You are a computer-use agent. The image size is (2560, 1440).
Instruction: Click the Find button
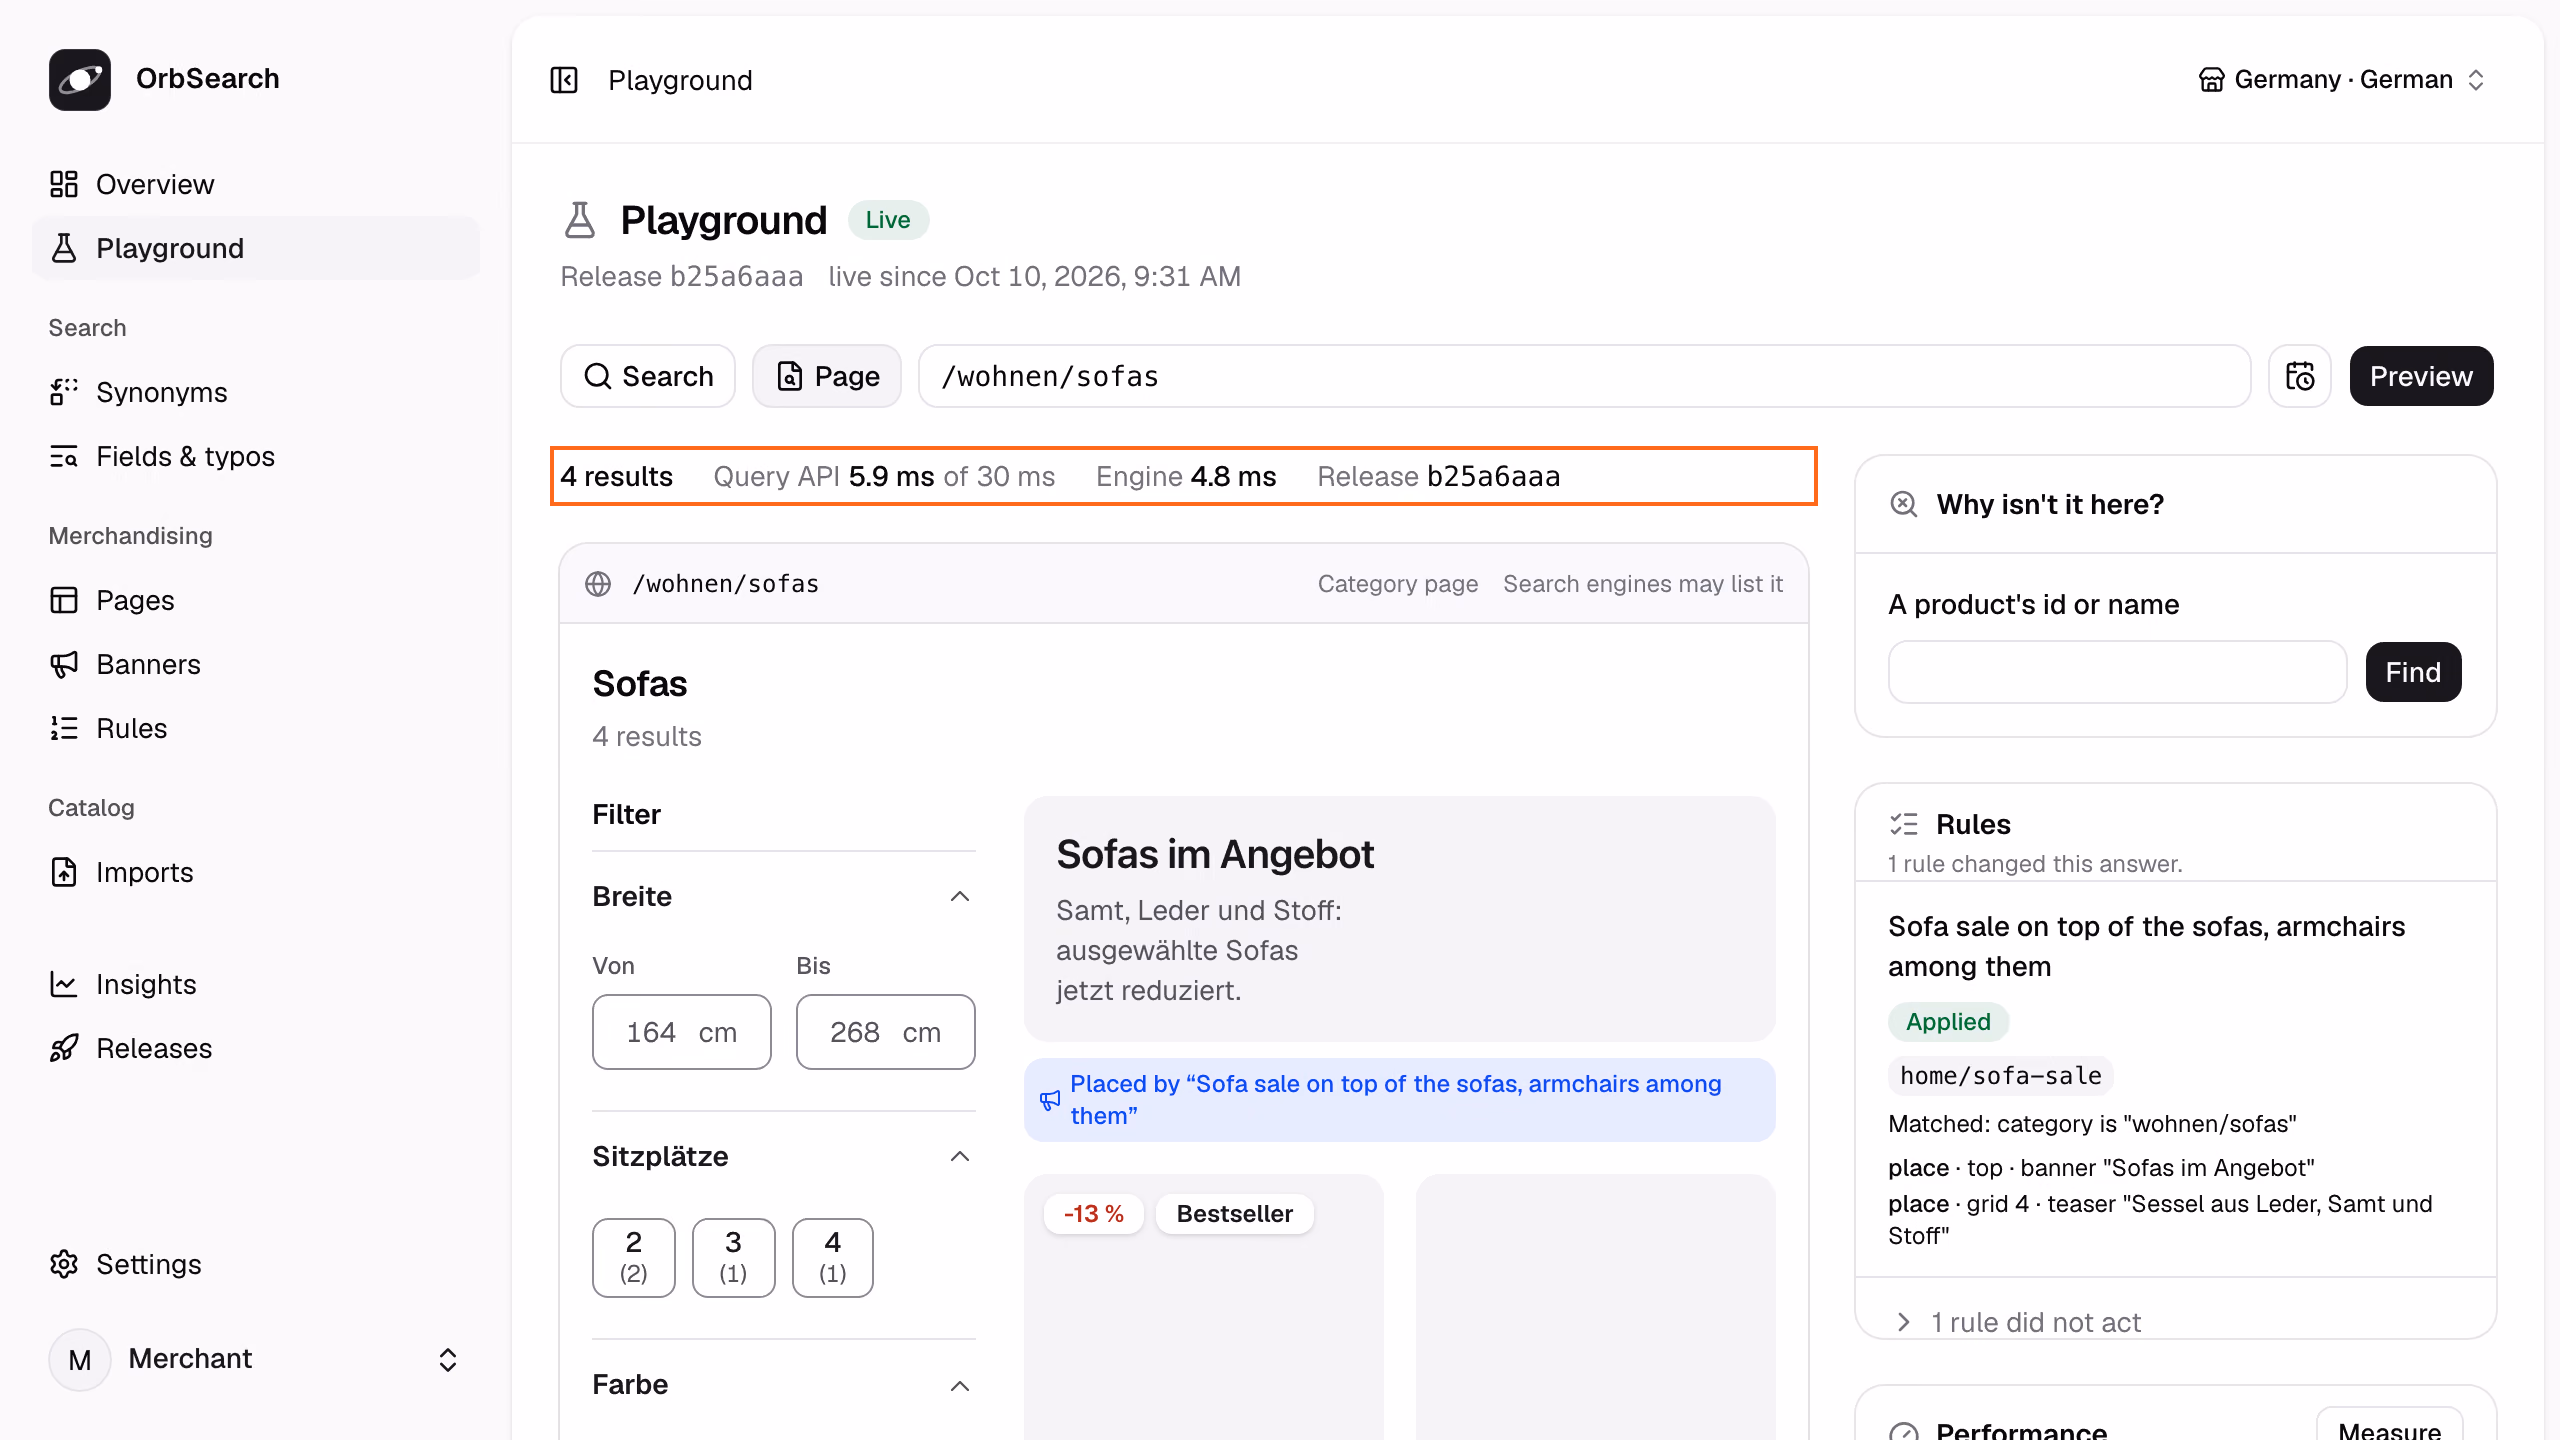[2413, 672]
